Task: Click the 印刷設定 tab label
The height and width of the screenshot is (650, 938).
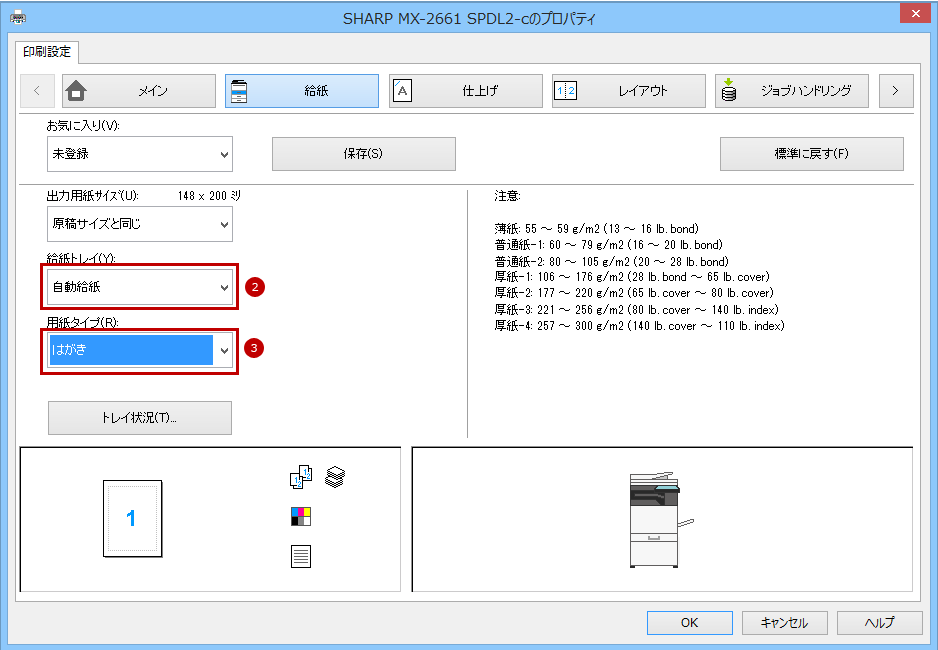Action: coord(47,52)
